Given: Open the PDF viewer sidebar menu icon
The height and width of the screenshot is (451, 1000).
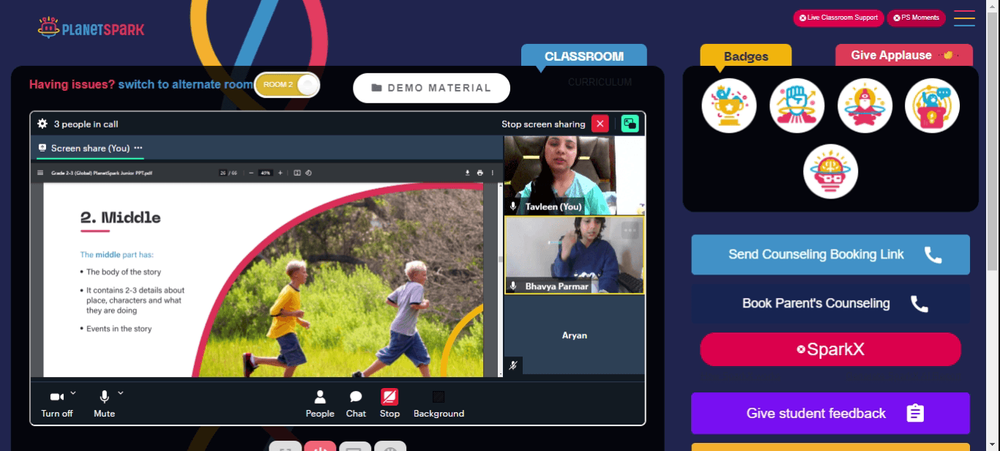Looking at the screenshot, I should (x=40, y=172).
